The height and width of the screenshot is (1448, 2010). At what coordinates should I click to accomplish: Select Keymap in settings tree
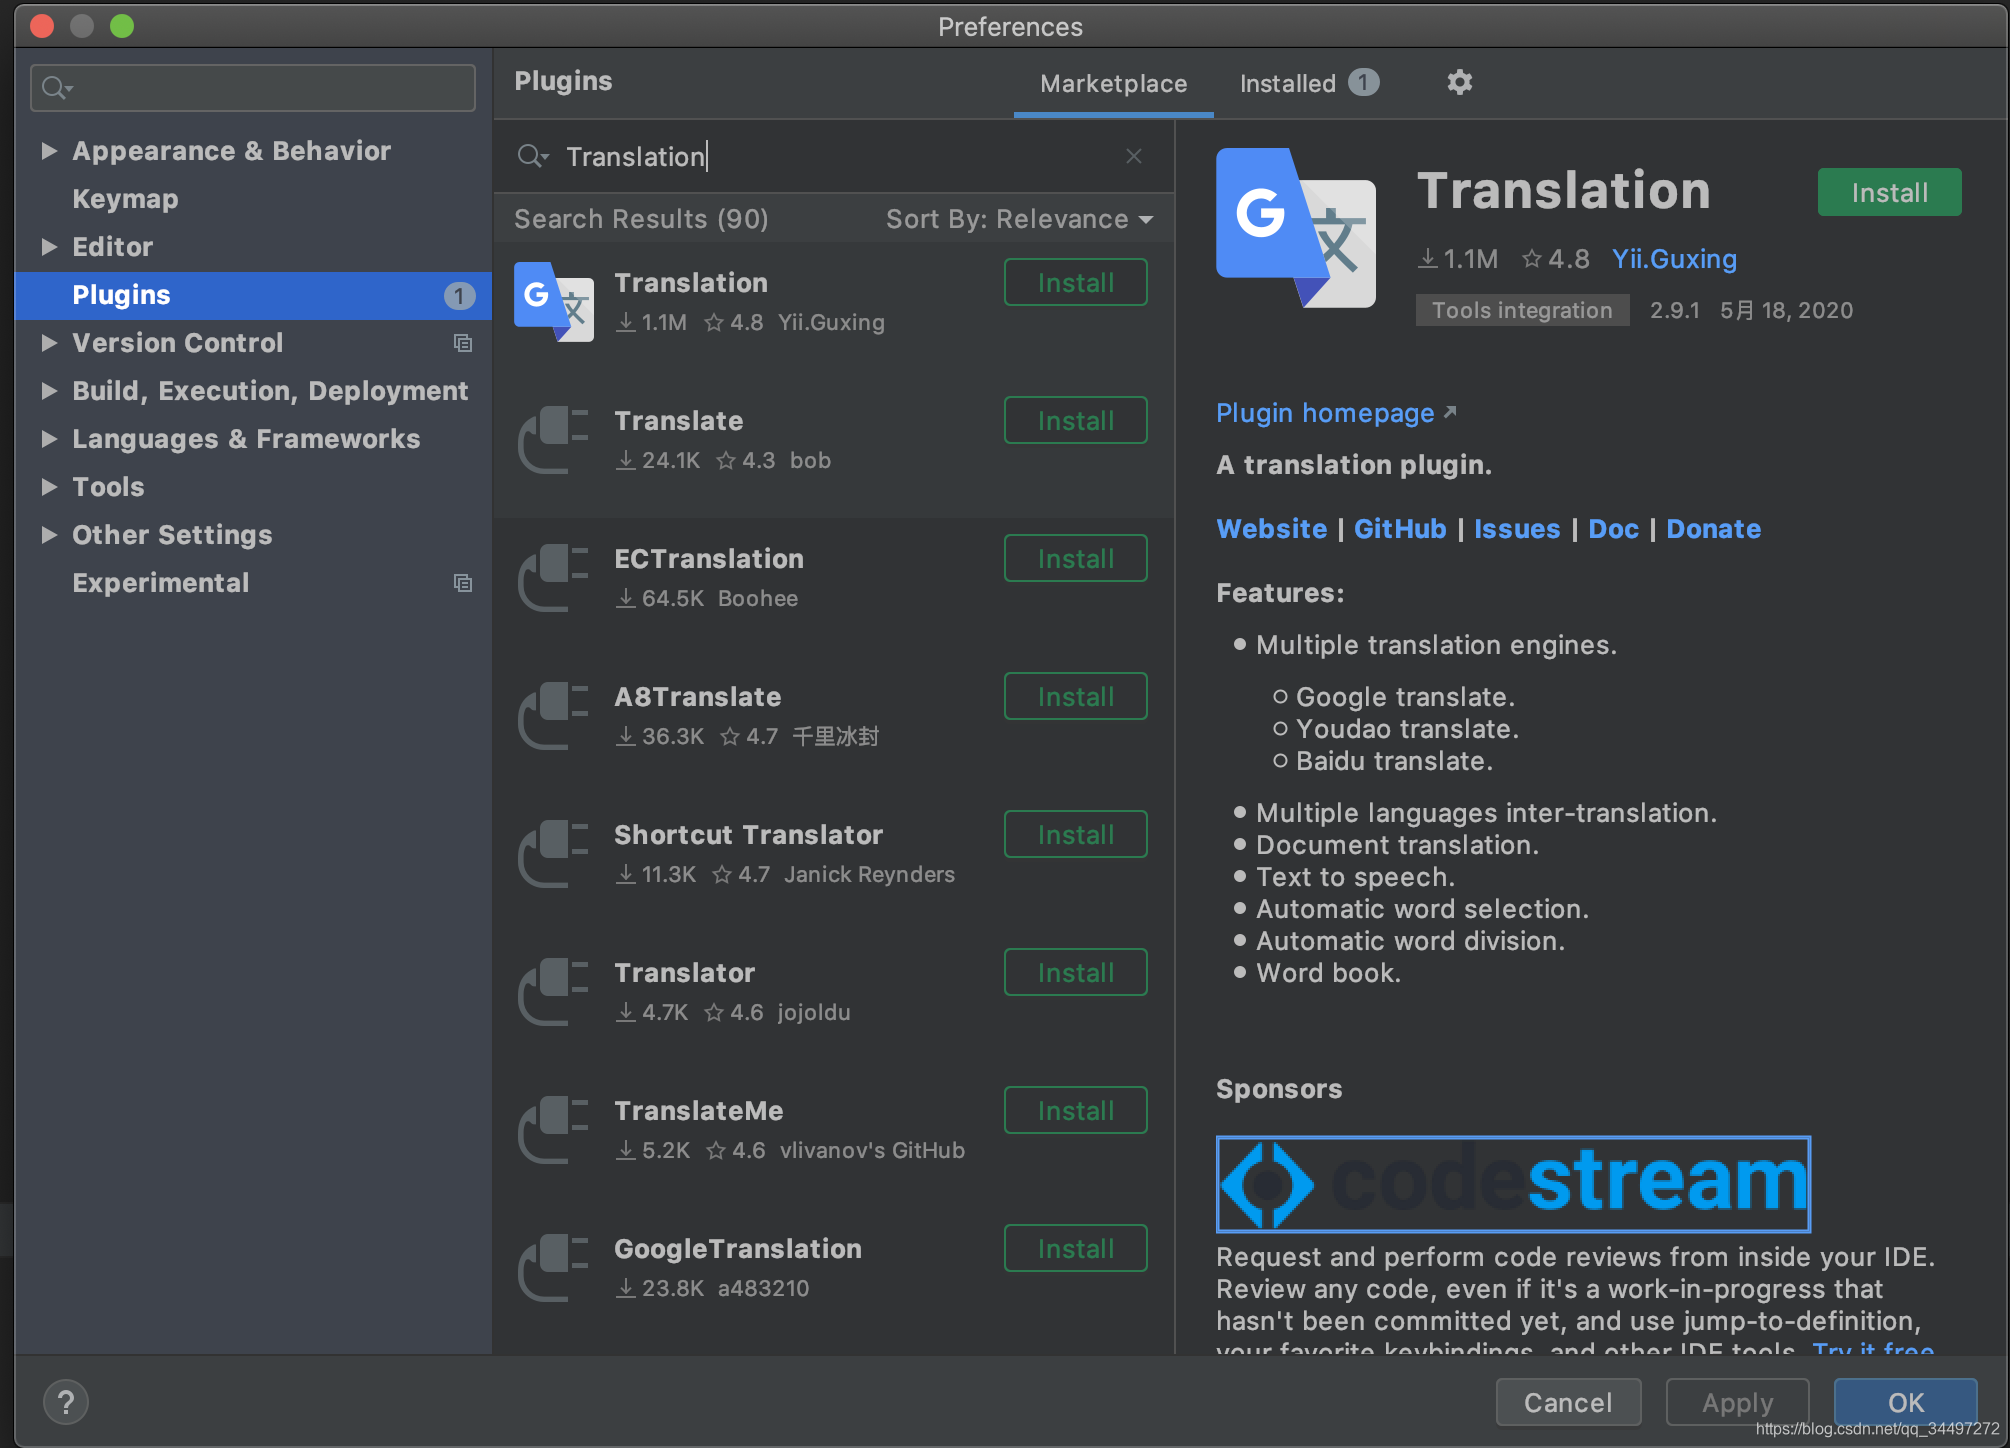(125, 199)
